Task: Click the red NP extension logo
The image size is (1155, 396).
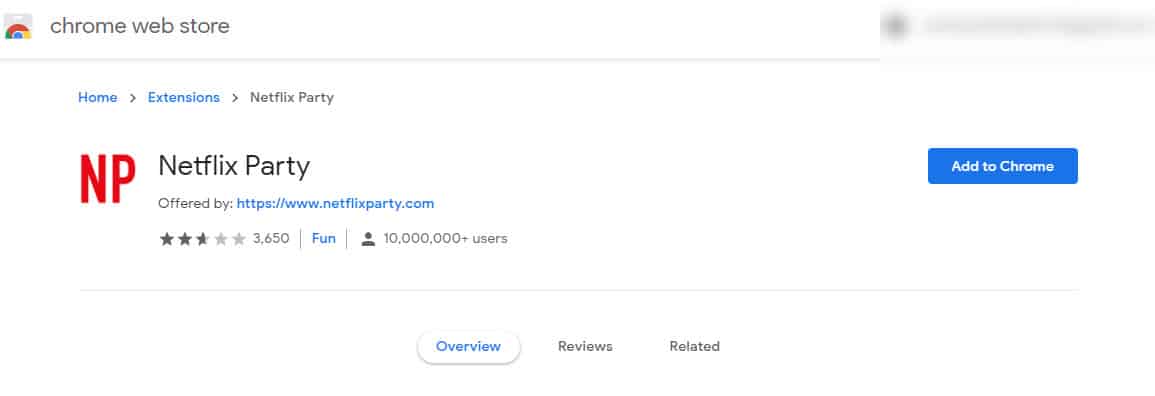Action: click(108, 178)
